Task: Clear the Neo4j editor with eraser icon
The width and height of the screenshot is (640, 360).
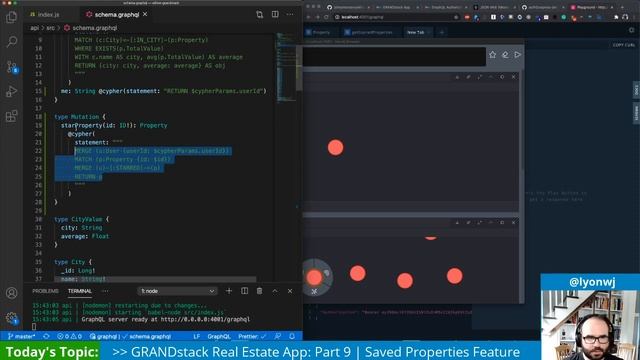Action: tap(505, 55)
